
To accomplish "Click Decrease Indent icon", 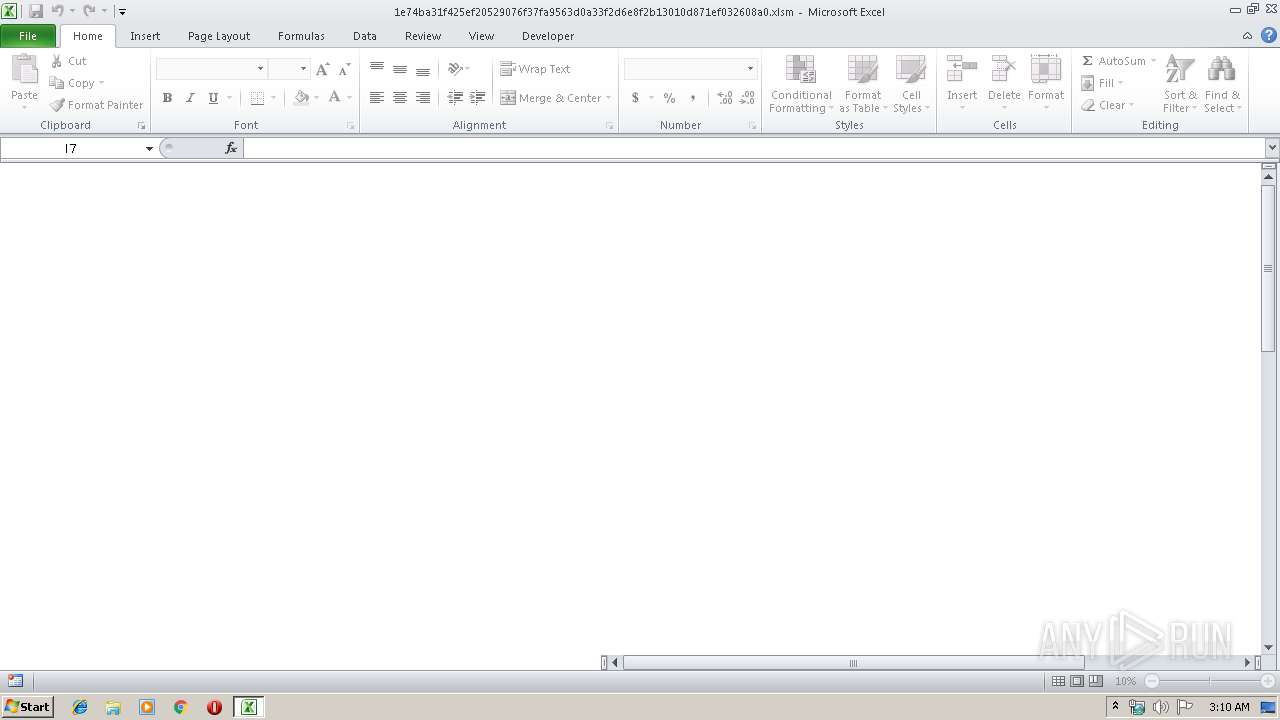I will (x=455, y=98).
